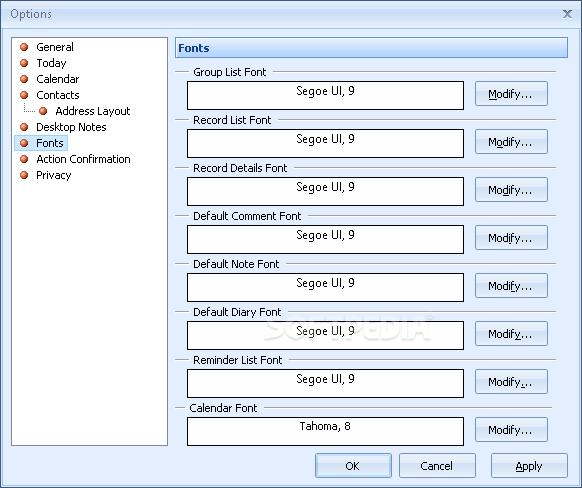
Task: Click the Record List Font preview box
Action: click(325, 143)
